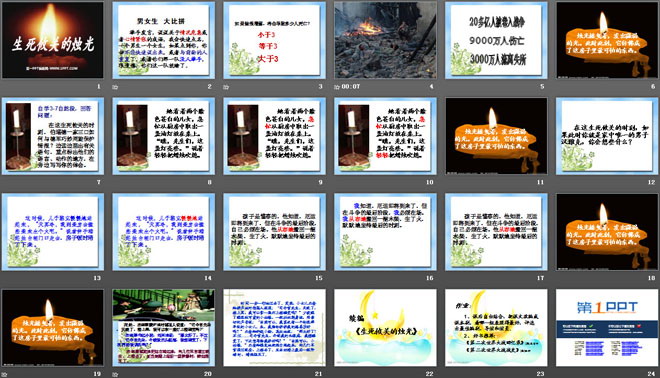Click slide number label 1
Viewport: 660px width, 378px height.
click(x=99, y=86)
